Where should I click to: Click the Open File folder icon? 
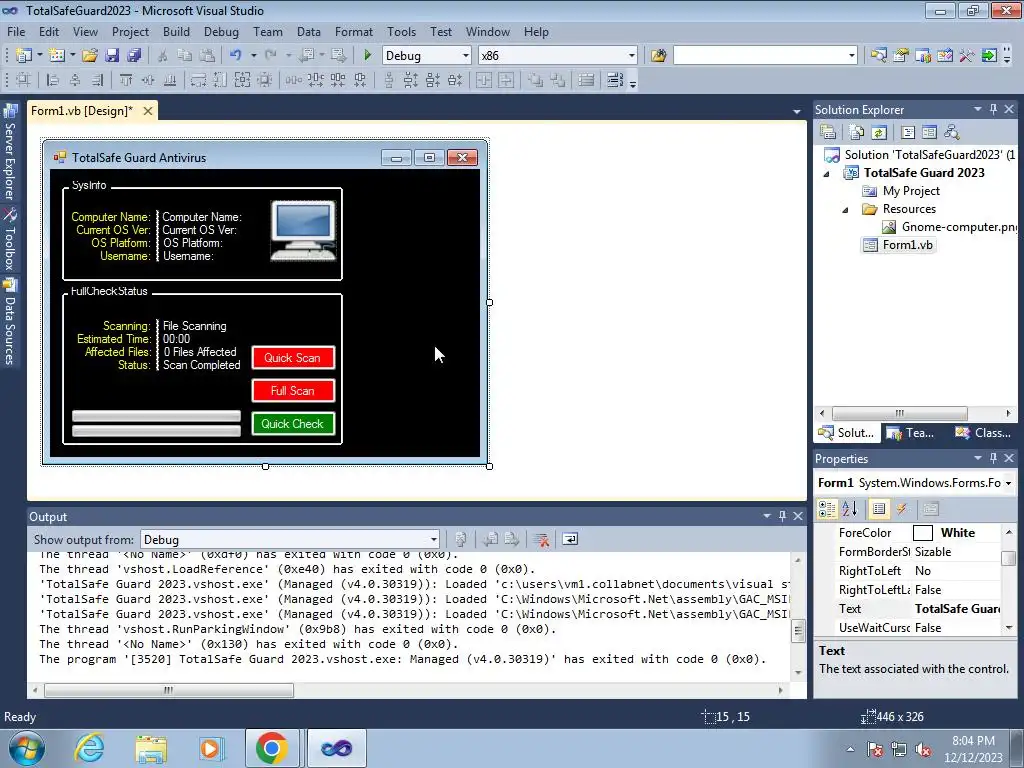point(90,56)
